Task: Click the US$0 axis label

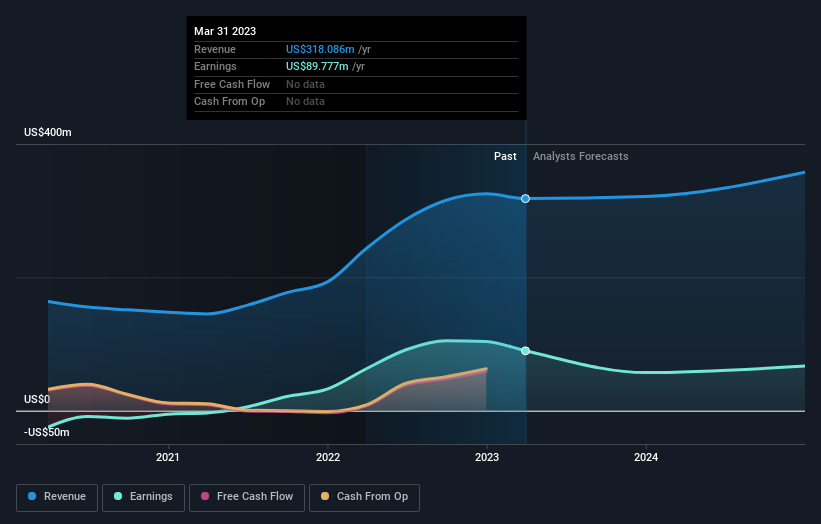Action: 37,399
